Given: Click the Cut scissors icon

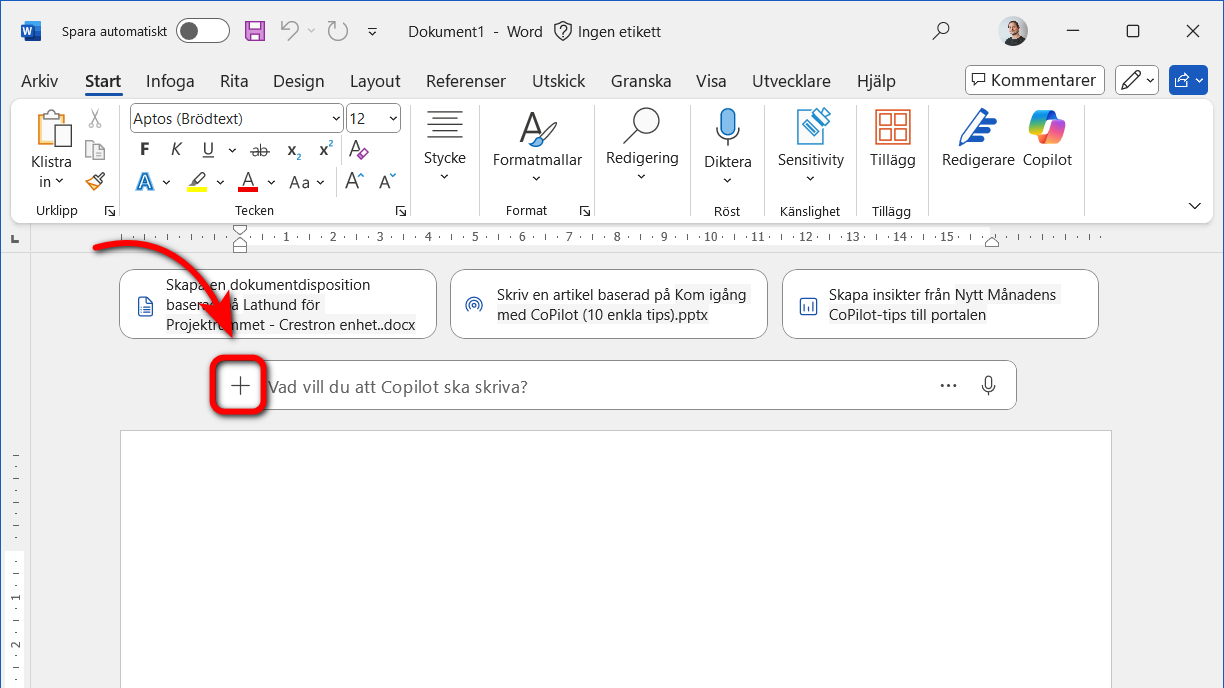Looking at the screenshot, I should tap(95, 118).
